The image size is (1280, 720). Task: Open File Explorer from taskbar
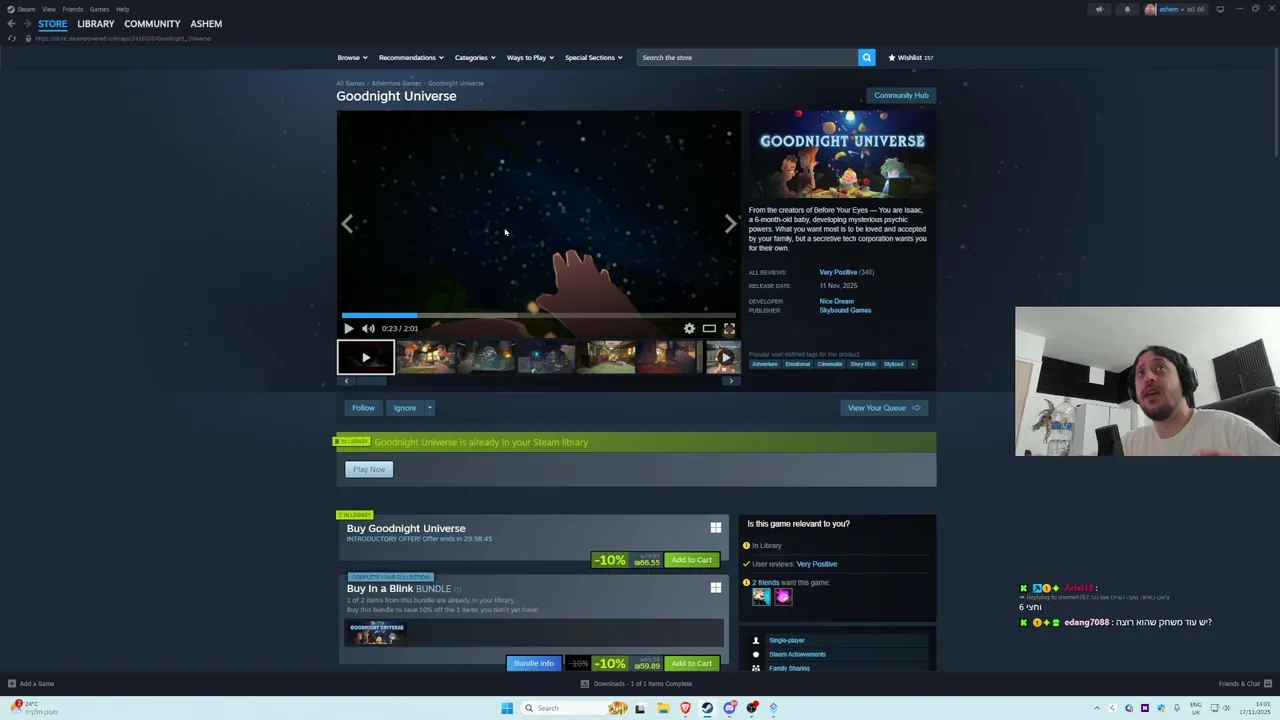[x=662, y=708]
